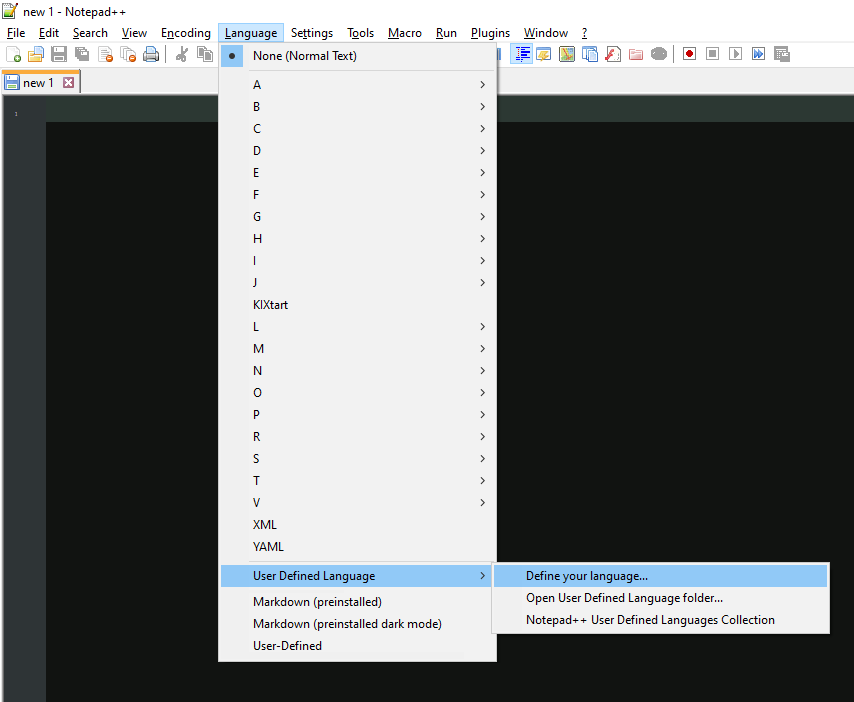Expand the O languages submenu
The image size is (854, 702).
[357, 393]
